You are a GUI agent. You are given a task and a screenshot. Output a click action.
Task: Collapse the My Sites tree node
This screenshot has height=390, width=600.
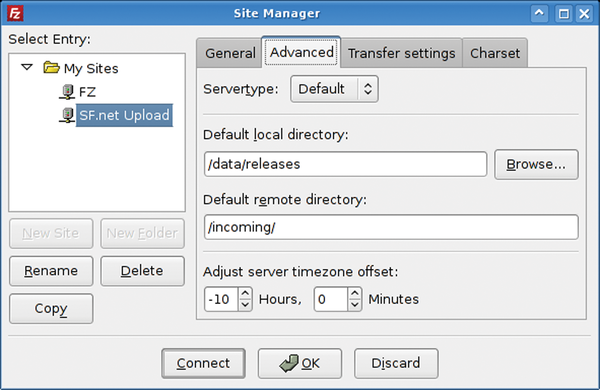[27, 67]
